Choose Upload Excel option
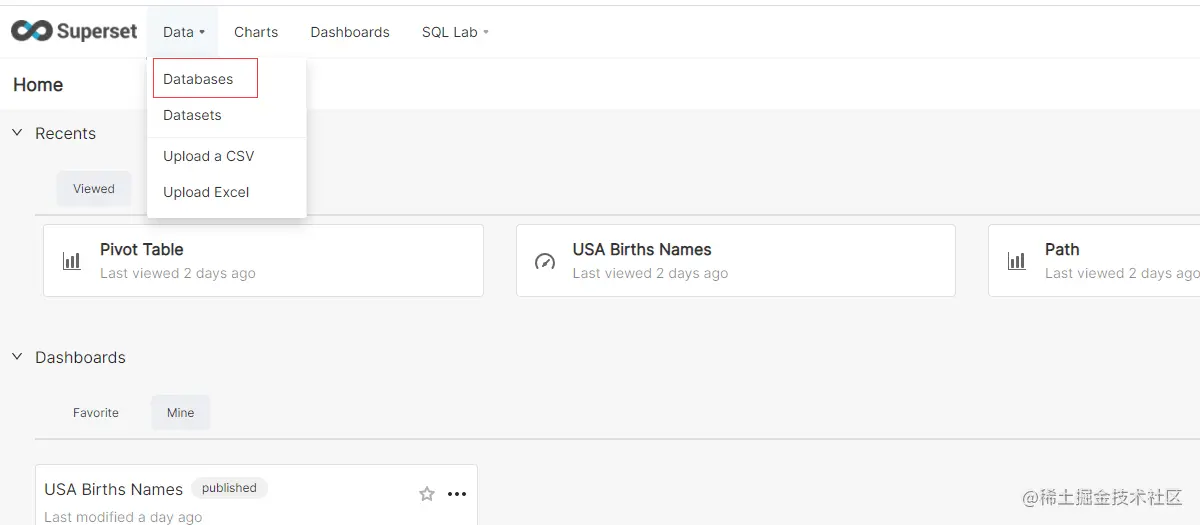This screenshot has height=525, width=1200. click(206, 192)
